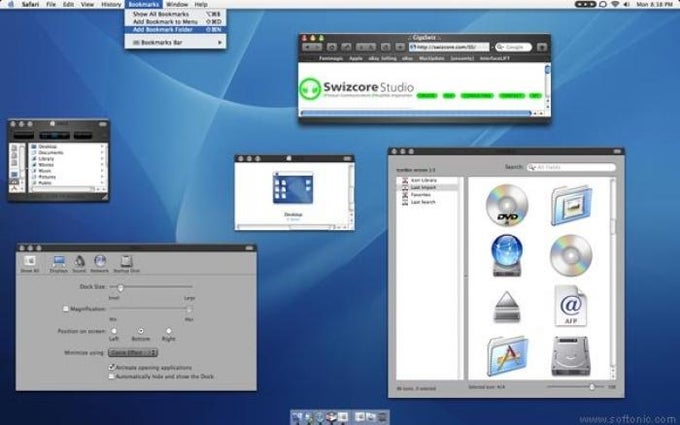Enable Automatically hide and show the Dock
This screenshot has height=425, width=680.
tap(111, 376)
